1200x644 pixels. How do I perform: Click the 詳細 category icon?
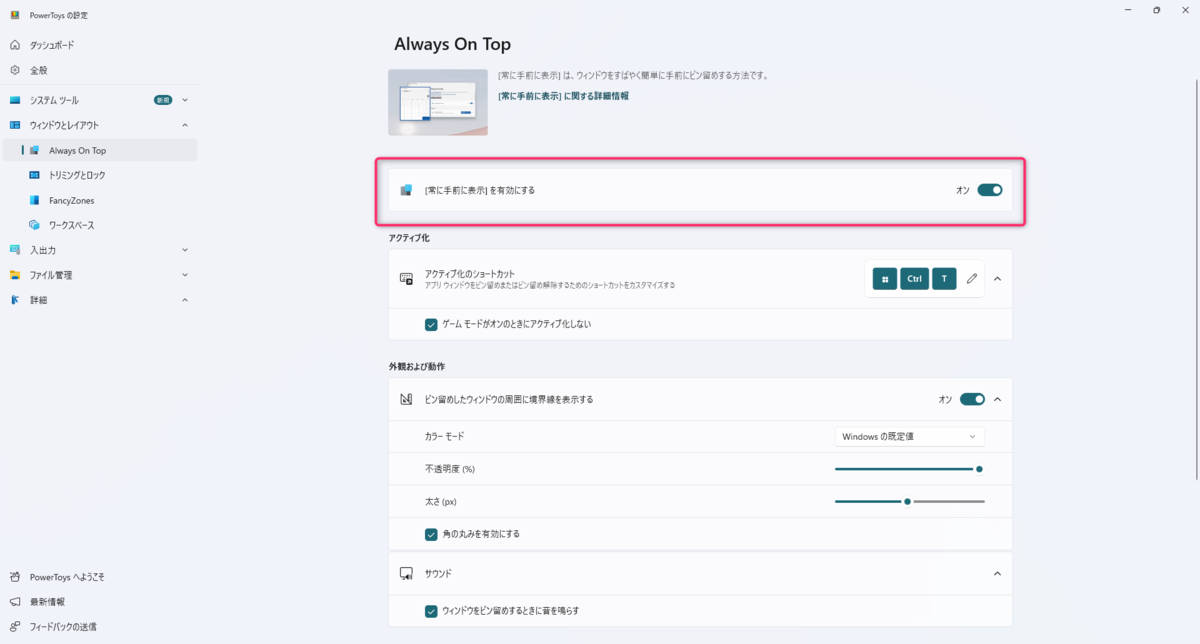(x=15, y=300)
